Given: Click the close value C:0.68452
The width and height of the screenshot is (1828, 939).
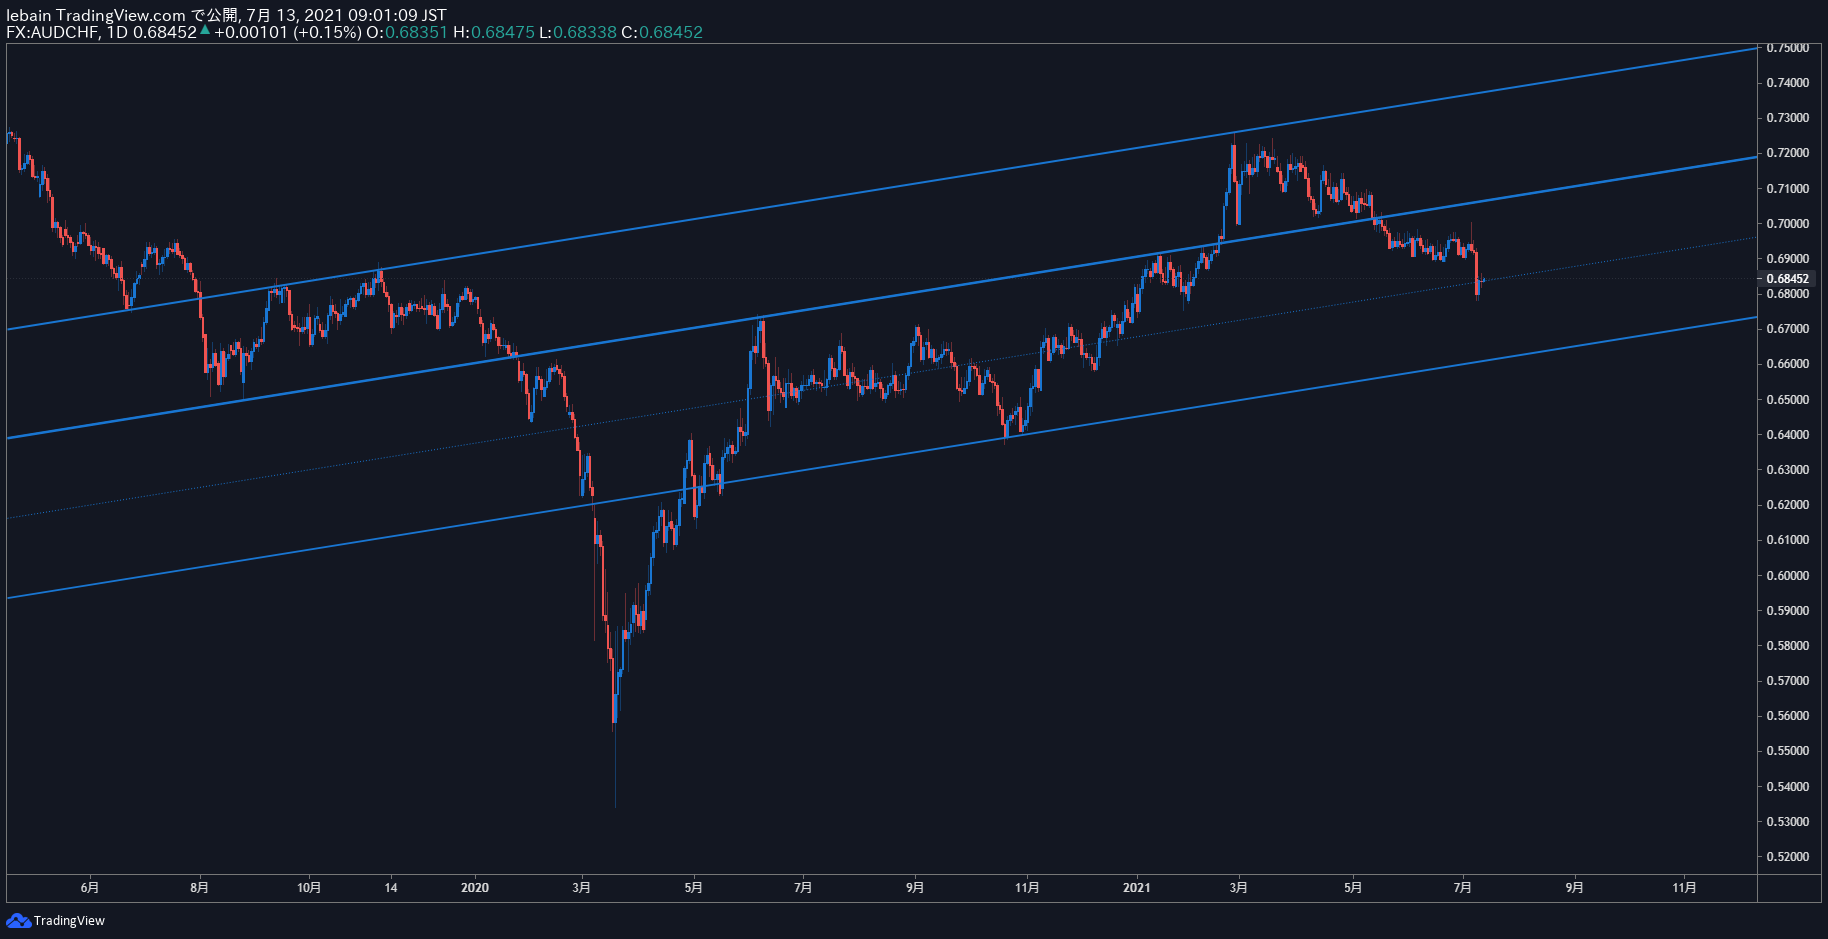Looking at the screenshot, I should 662,32.
